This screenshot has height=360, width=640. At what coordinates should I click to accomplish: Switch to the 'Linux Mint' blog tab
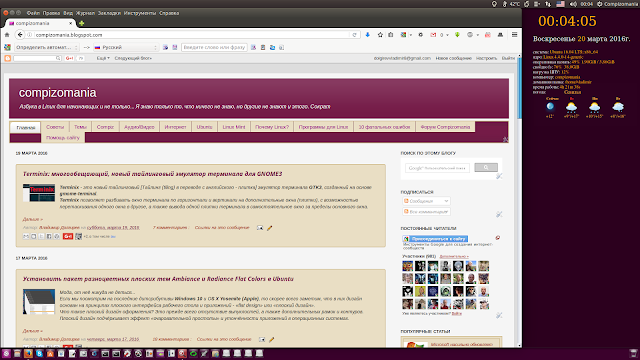pos(234,127)
